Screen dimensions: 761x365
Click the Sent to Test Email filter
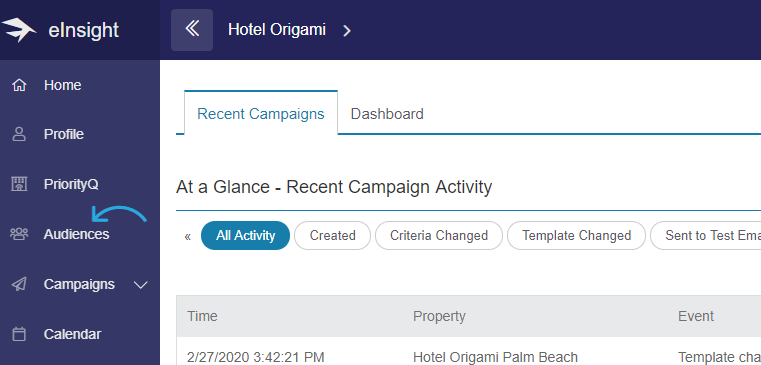point(706,236)
